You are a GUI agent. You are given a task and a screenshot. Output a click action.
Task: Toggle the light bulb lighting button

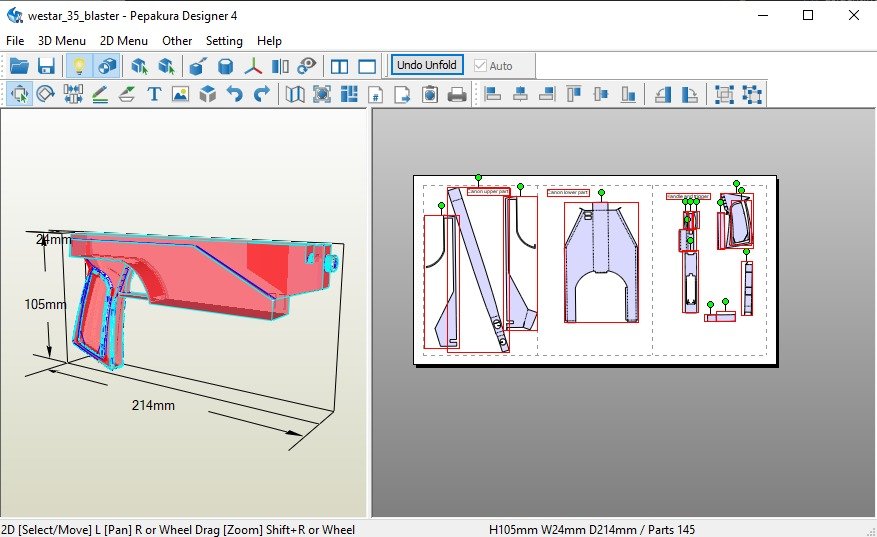[79, 66]
